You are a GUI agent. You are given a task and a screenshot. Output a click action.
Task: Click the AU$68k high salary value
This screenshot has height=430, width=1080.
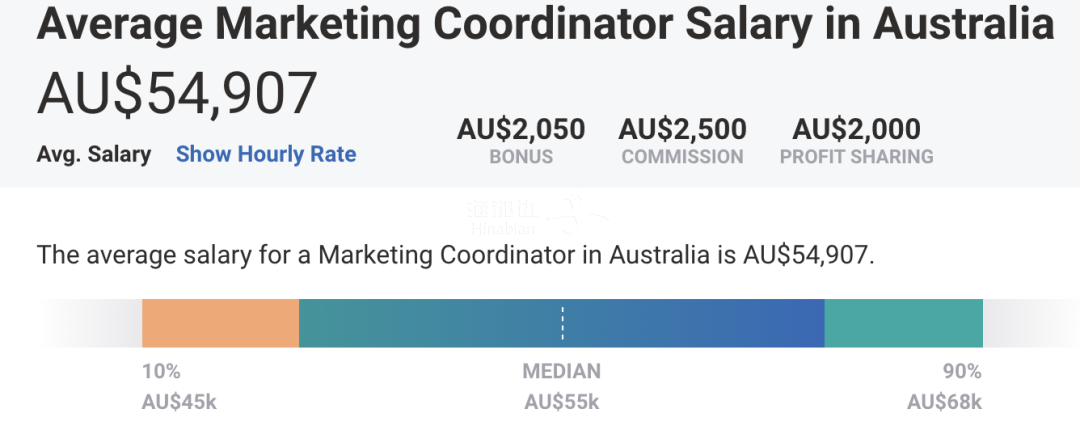tap(944, 401)
